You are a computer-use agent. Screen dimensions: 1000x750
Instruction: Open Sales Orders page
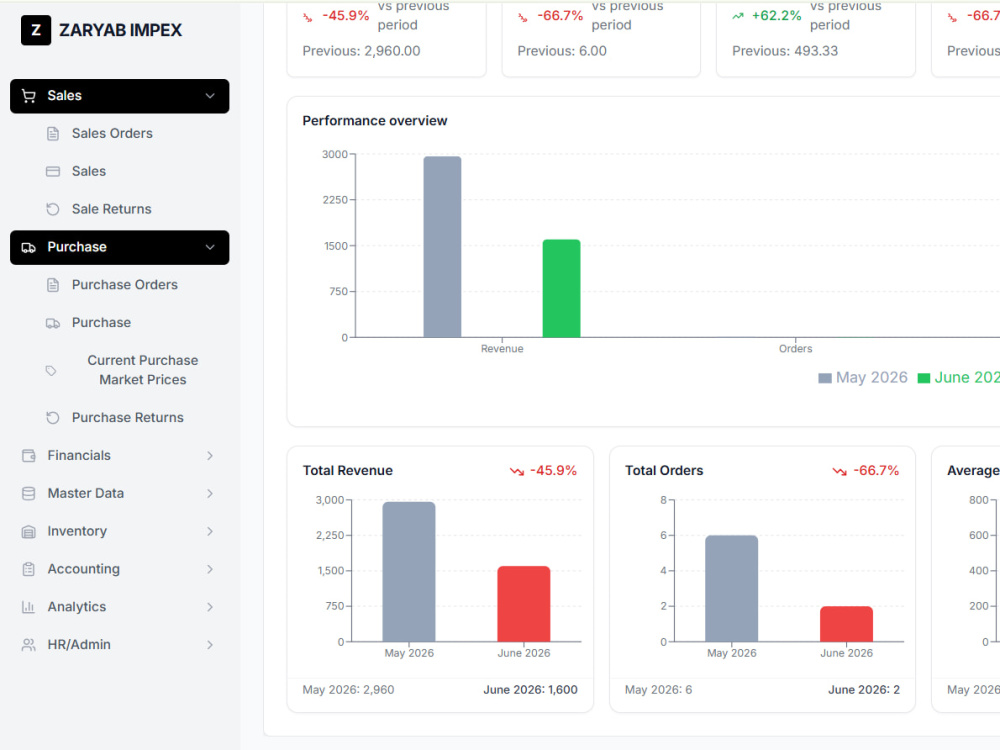tap(112, 133)
